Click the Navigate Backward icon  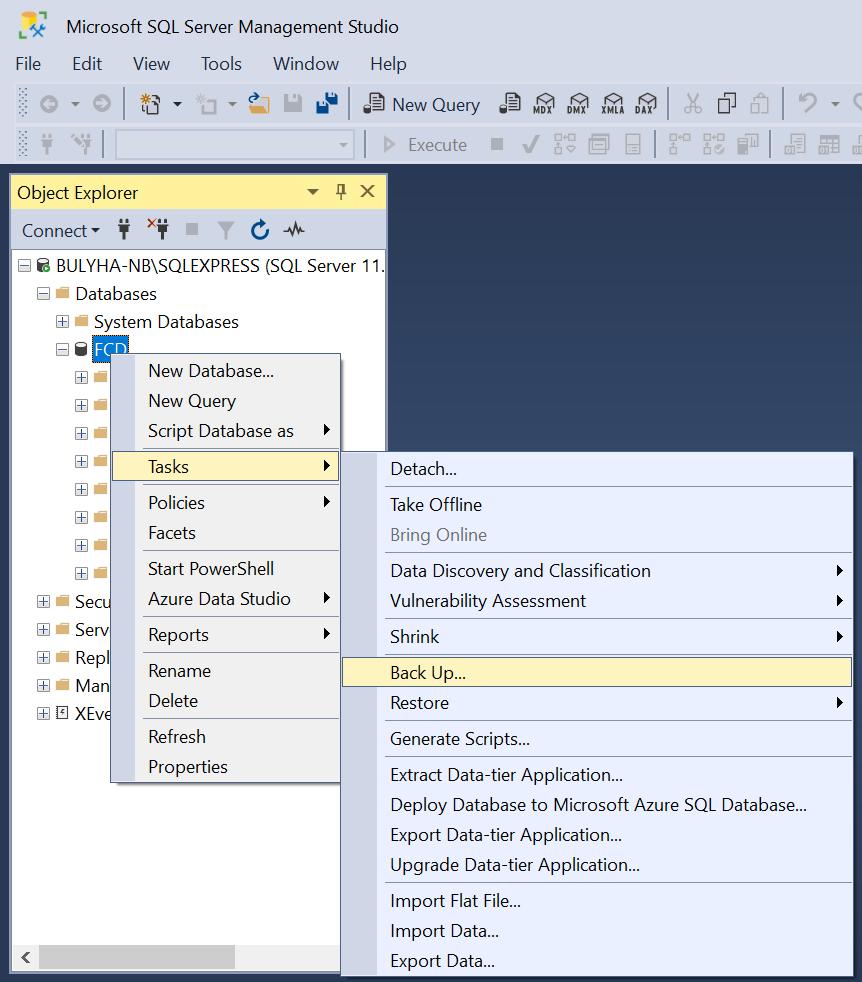click(x=49, y=103)
